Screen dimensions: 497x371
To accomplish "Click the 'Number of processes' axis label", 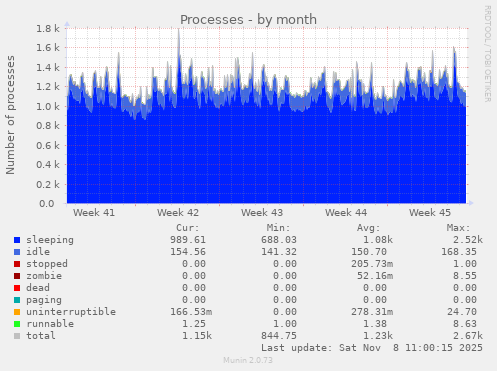I will click(x=10, y=115).
